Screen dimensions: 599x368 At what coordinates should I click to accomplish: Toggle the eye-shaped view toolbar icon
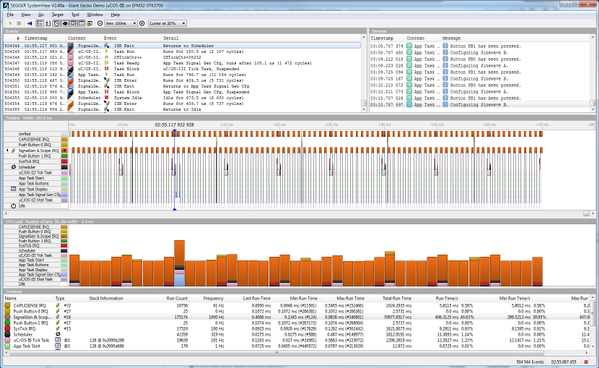65,23
